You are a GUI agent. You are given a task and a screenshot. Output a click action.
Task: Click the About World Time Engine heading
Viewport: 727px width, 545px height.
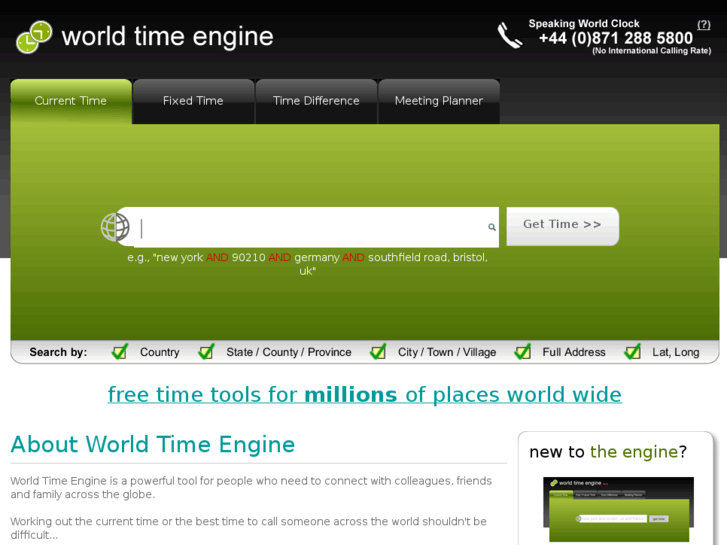click(153, 444)
